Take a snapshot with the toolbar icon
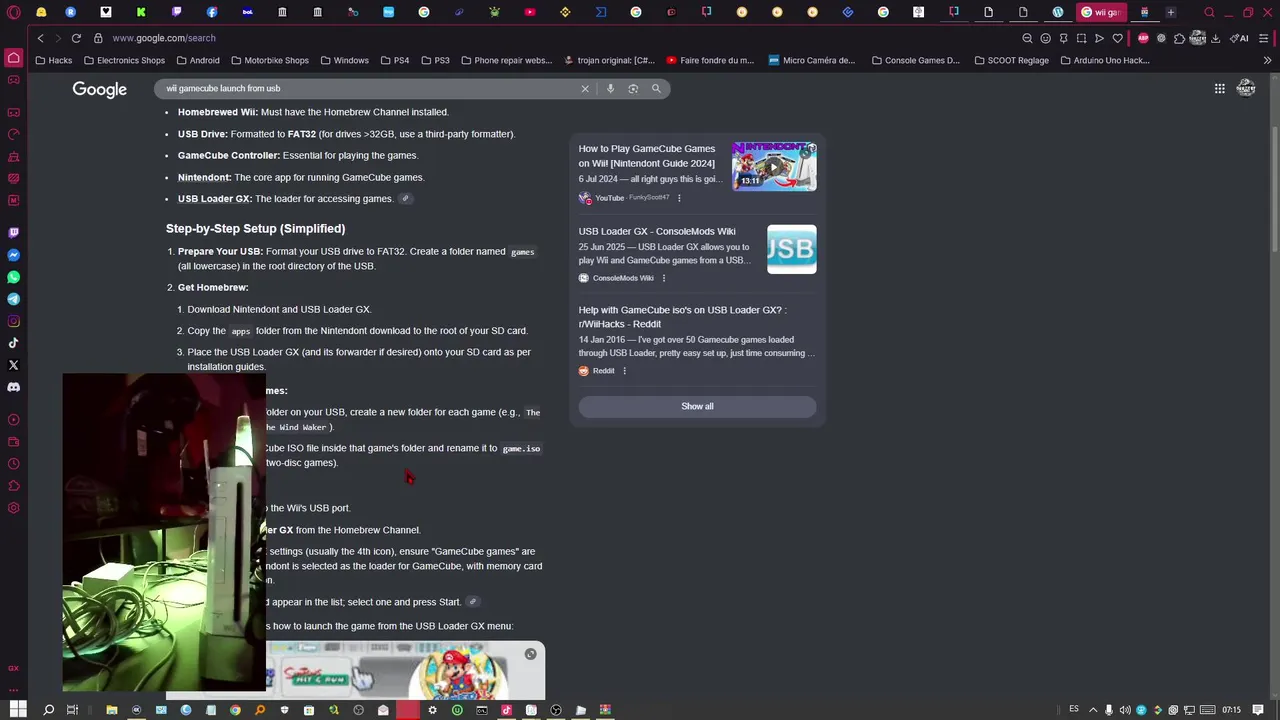Image resolution: width=1280 pixels, height=720 pixels. click(x=1081, y=38)
